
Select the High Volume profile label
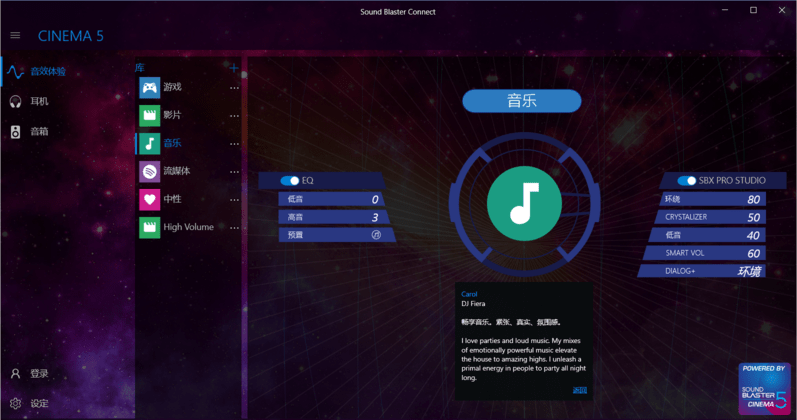(x=189, y=227)
